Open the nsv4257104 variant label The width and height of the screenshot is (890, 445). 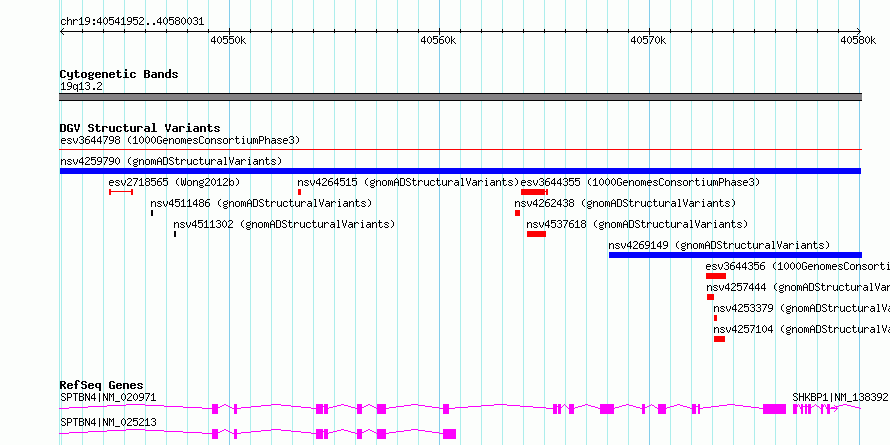tap(801, 329)
